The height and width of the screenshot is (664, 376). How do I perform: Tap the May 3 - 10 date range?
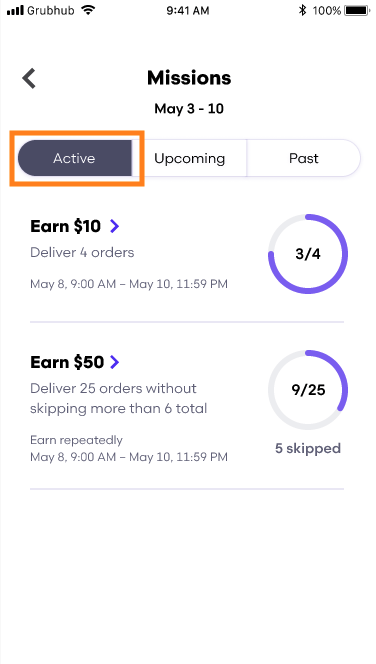(189, 109)
